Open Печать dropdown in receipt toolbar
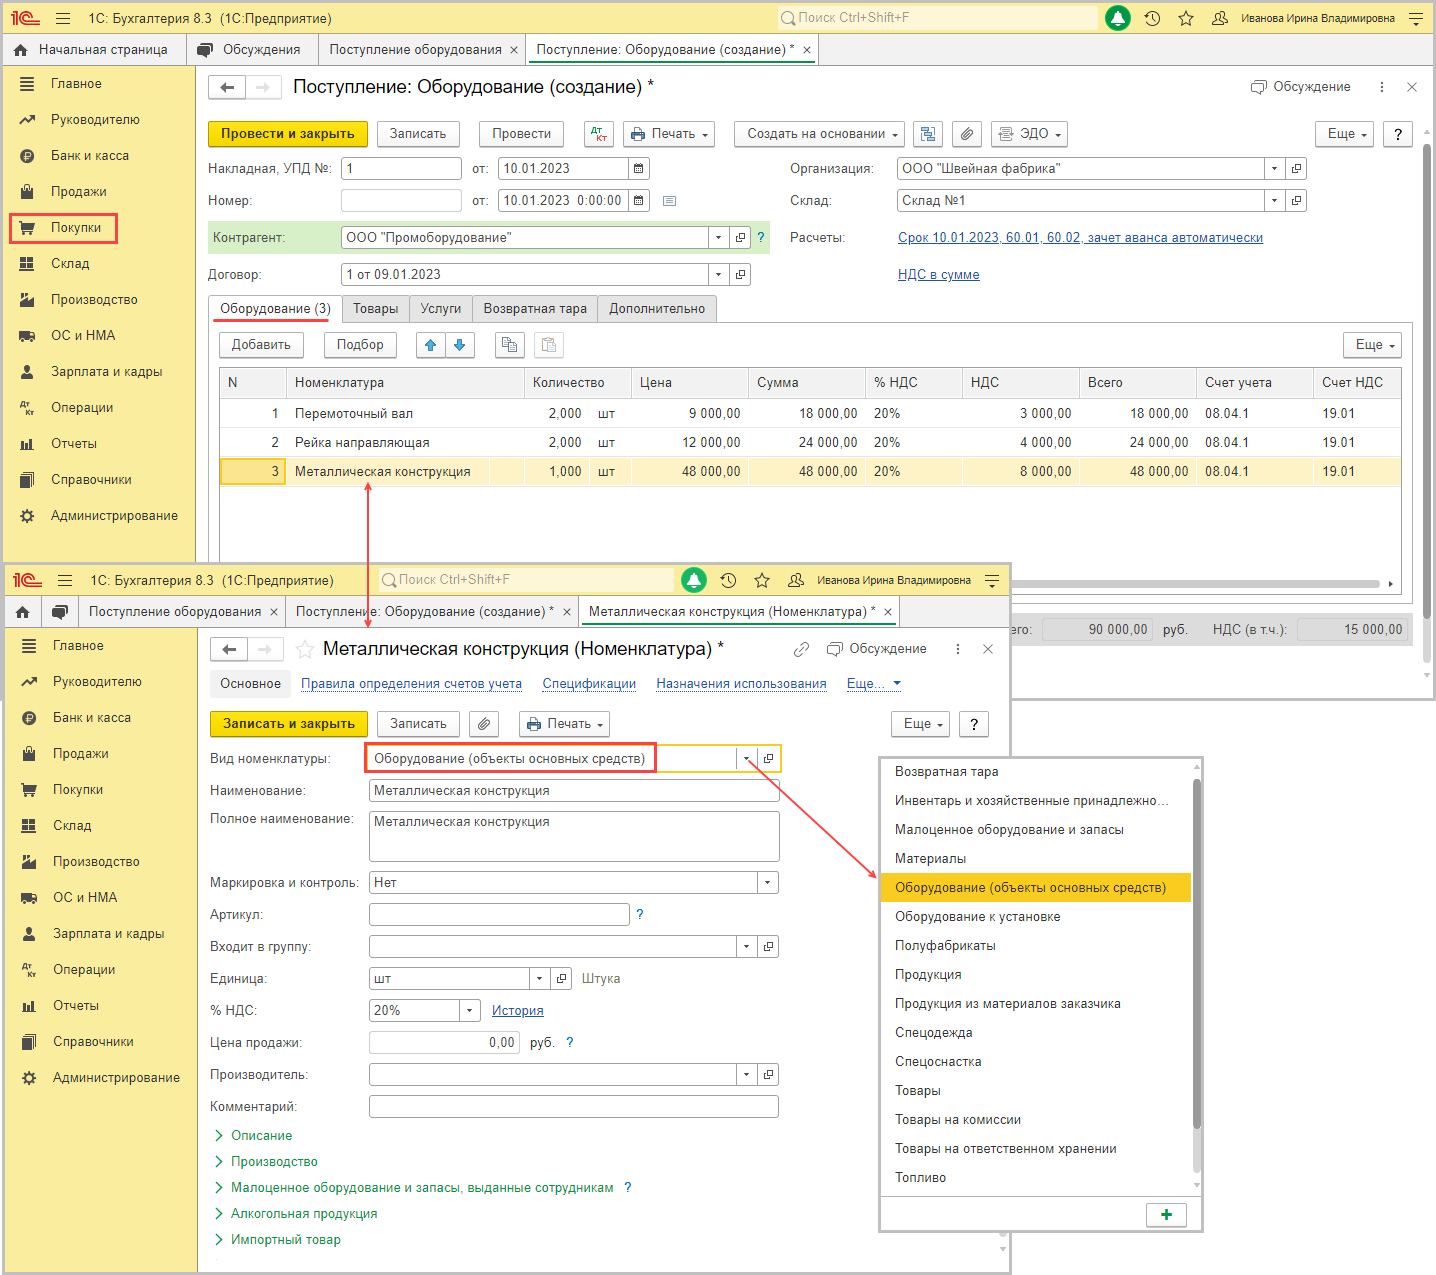Viewport: 1436px width, 1275px height. point(669,134)
